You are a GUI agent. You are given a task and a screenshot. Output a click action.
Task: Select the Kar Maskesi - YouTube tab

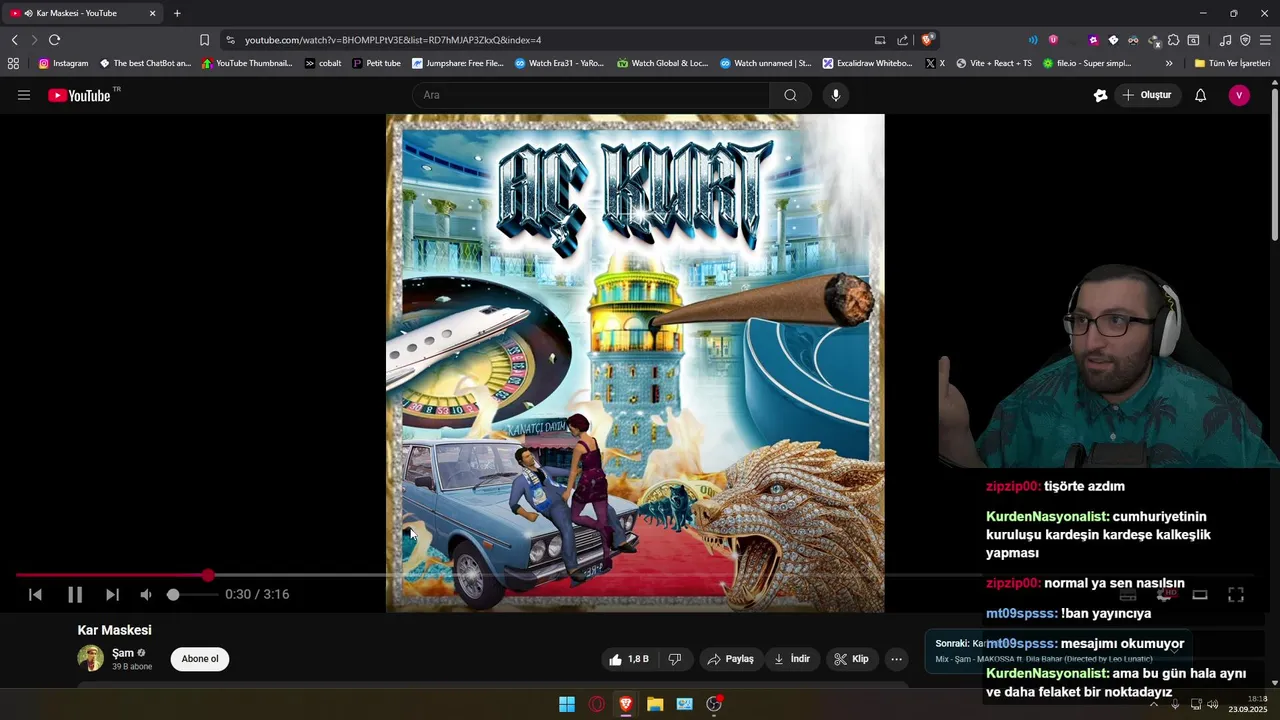(84, 13)
